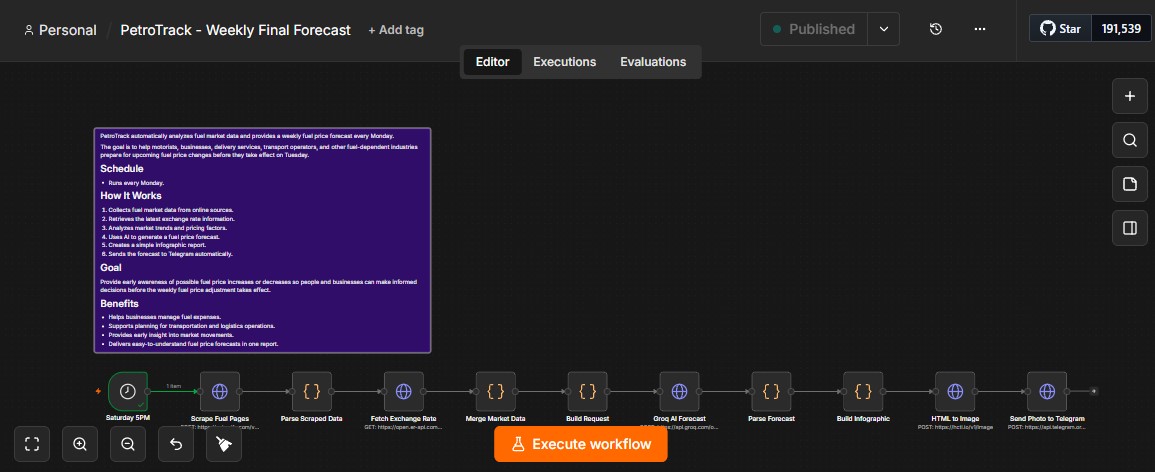Fit workflow to view
This screenshot has width=1155, height=472.
click(32, 444)
